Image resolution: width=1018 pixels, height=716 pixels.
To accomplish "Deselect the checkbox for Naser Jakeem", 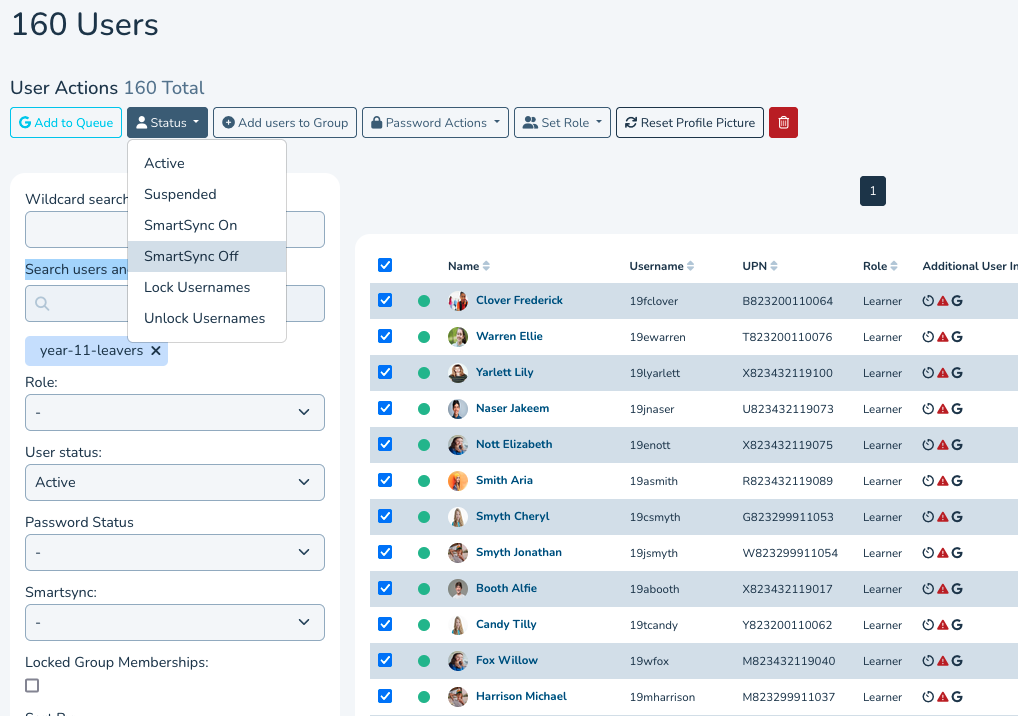I will click(x=385, y=408).
